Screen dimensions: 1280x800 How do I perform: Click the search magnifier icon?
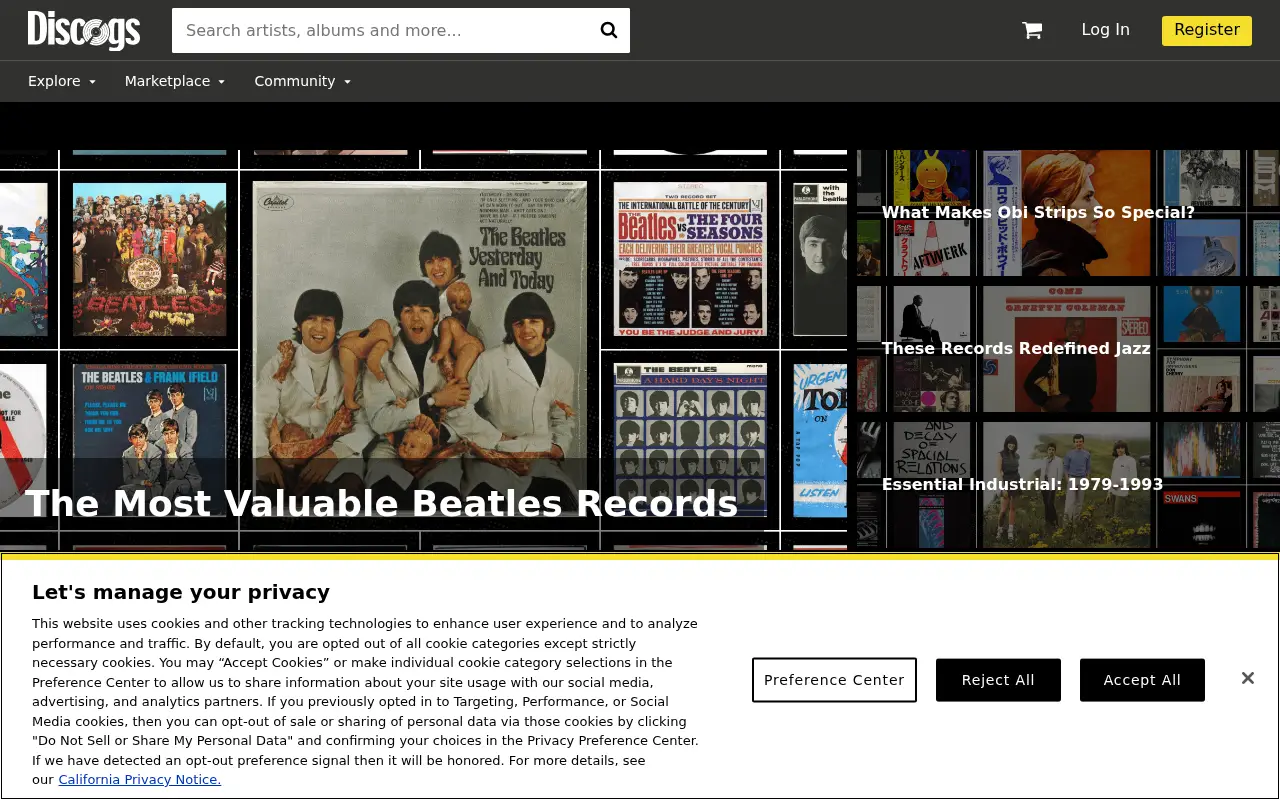608,30
